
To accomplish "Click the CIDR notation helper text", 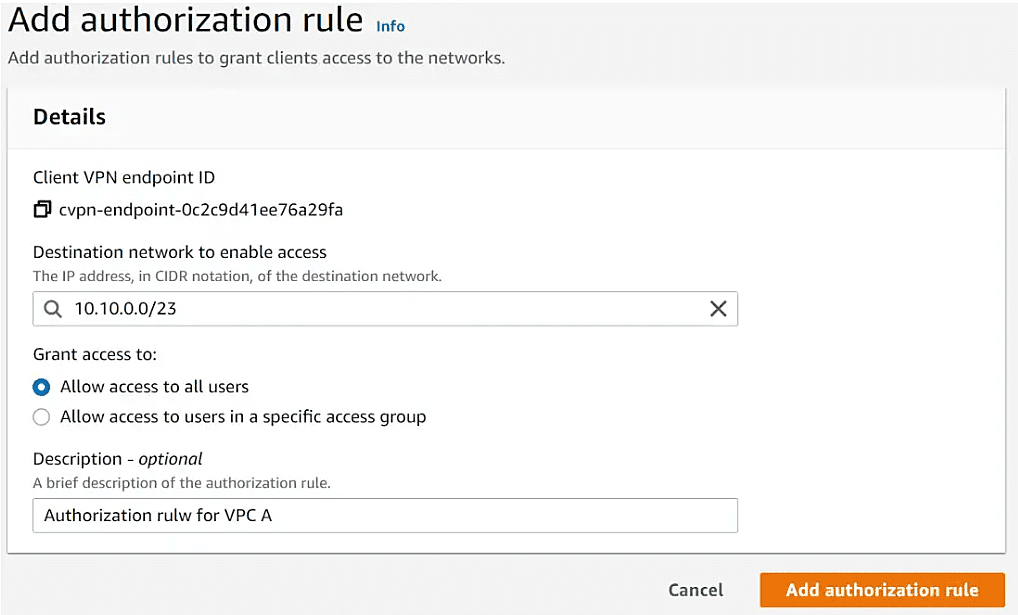I will [x=237, y=276].
